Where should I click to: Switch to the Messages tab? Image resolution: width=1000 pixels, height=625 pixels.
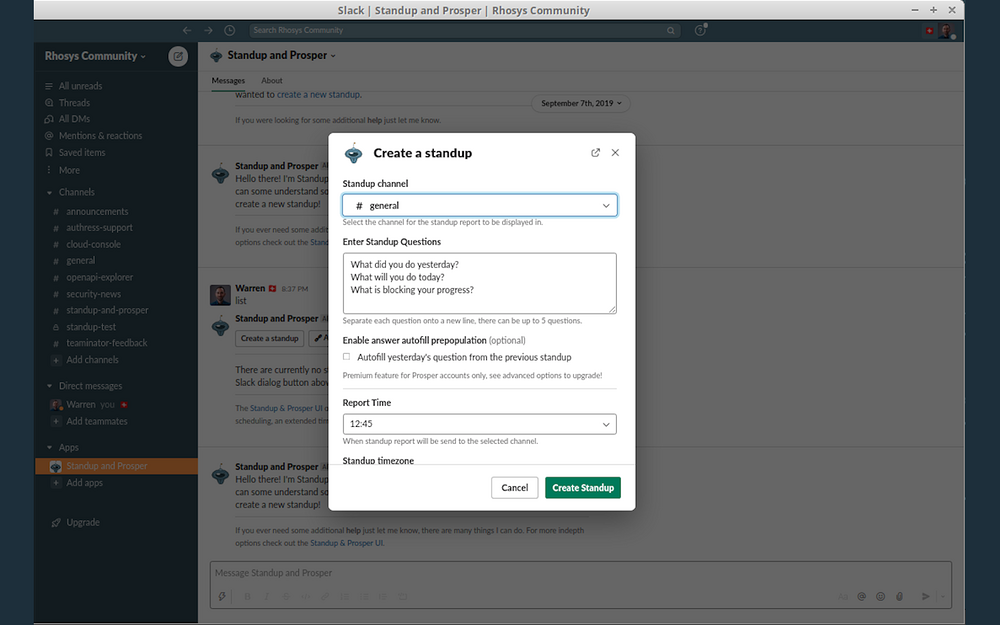[x=228, y=80]
